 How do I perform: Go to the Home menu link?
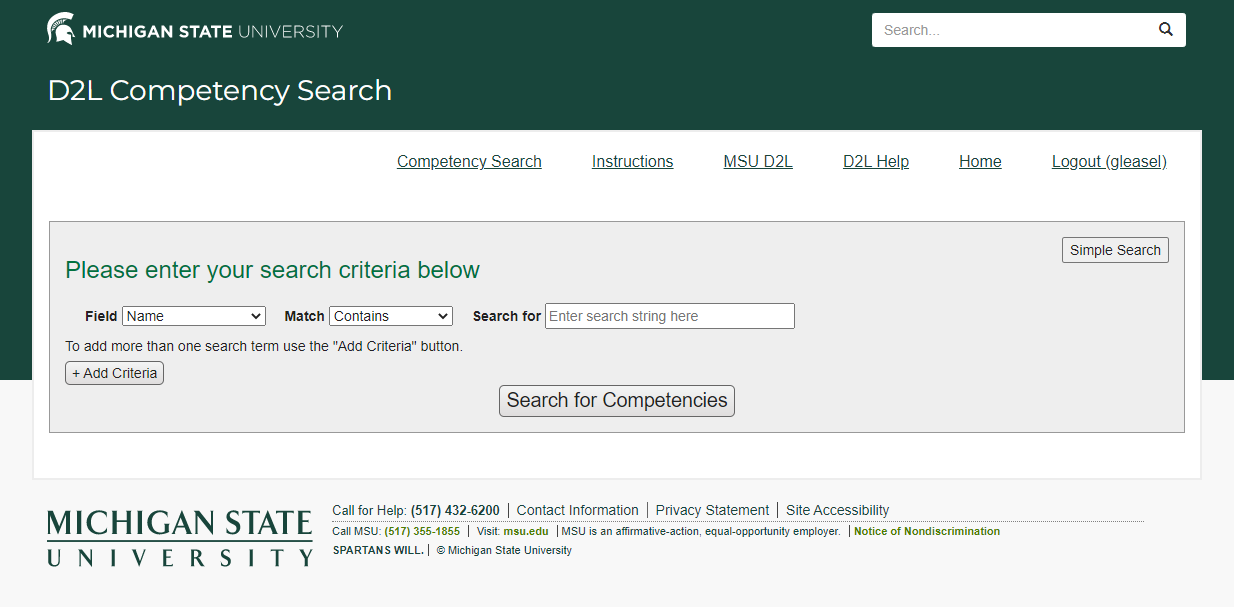[980, 162]
